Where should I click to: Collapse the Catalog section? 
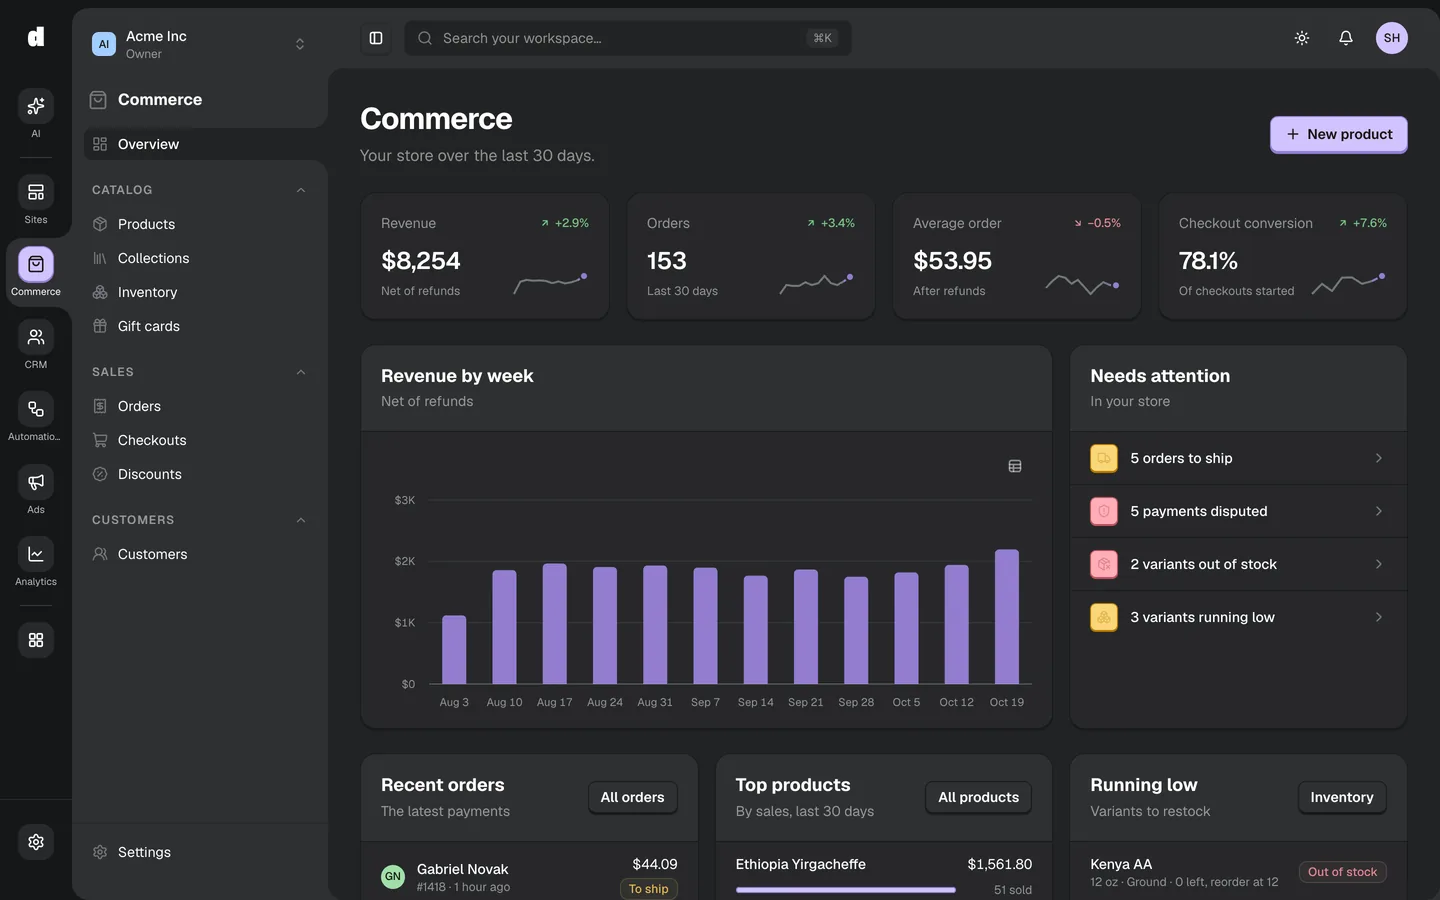coord(301,190)
